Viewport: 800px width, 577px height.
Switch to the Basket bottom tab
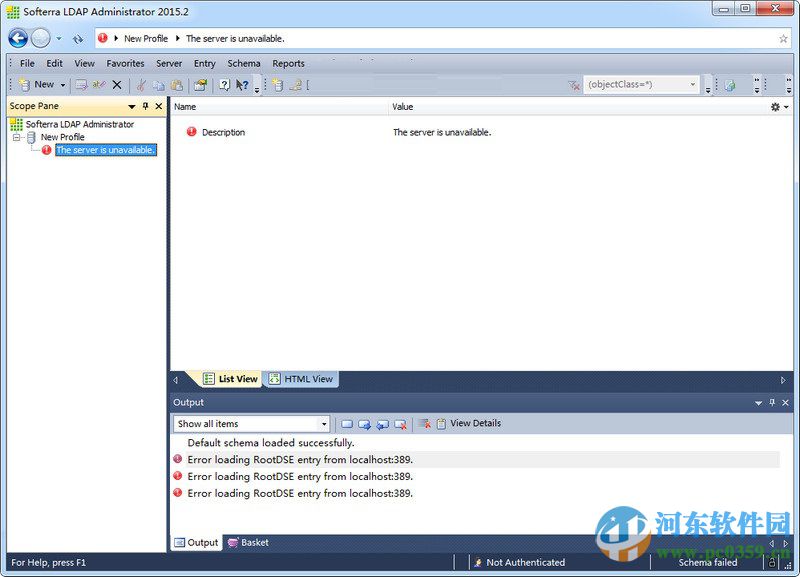click(248, 543)
